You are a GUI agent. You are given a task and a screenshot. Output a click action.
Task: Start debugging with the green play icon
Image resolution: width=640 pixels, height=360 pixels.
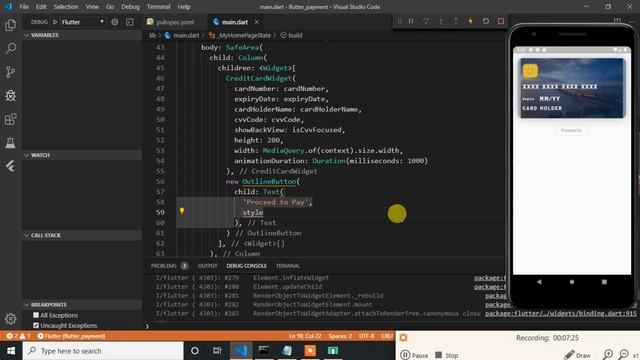click(x=55, y=22)
